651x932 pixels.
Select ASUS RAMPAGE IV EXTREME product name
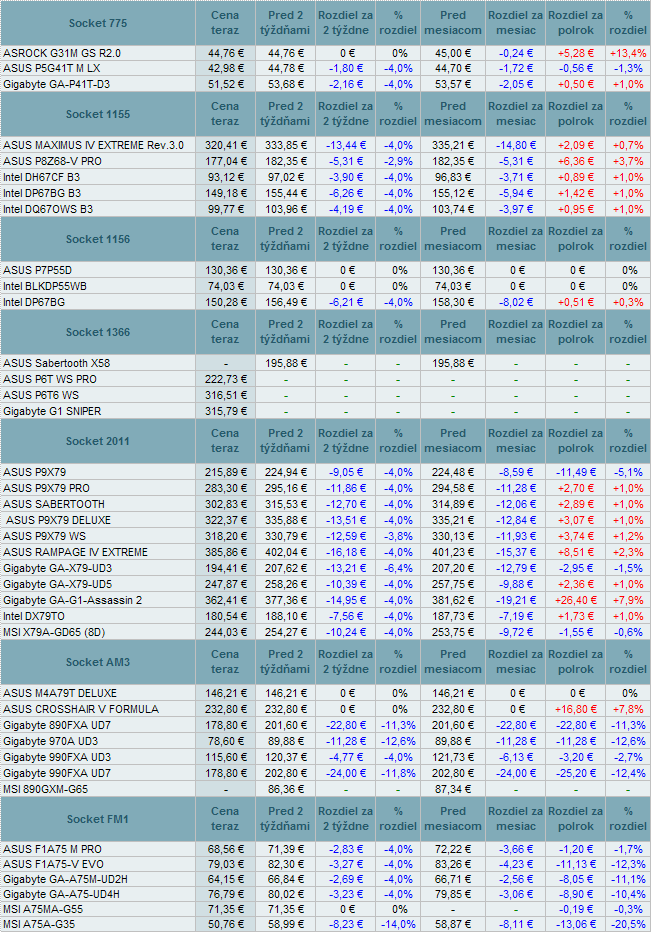coord(76,552)
